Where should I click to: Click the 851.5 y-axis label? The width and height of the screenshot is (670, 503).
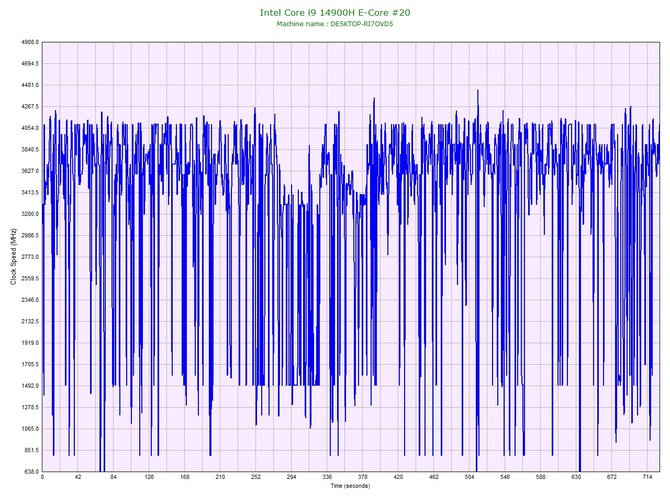pyautogui.click(x=31, y=450)
